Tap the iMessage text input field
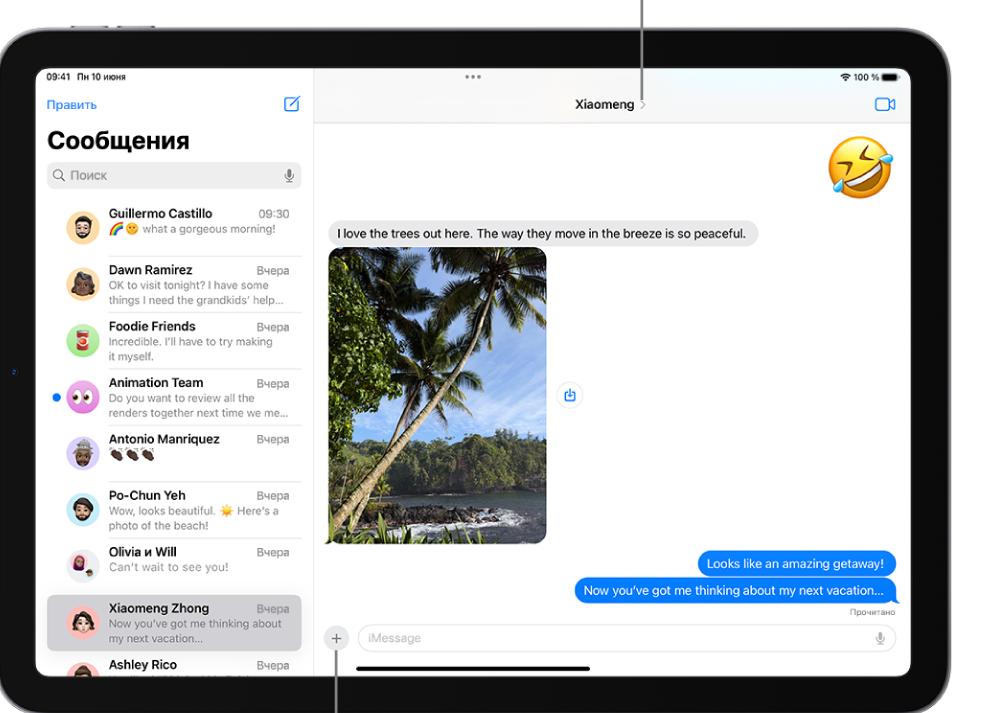The image size is (984, 713). [x=626, y=638]
